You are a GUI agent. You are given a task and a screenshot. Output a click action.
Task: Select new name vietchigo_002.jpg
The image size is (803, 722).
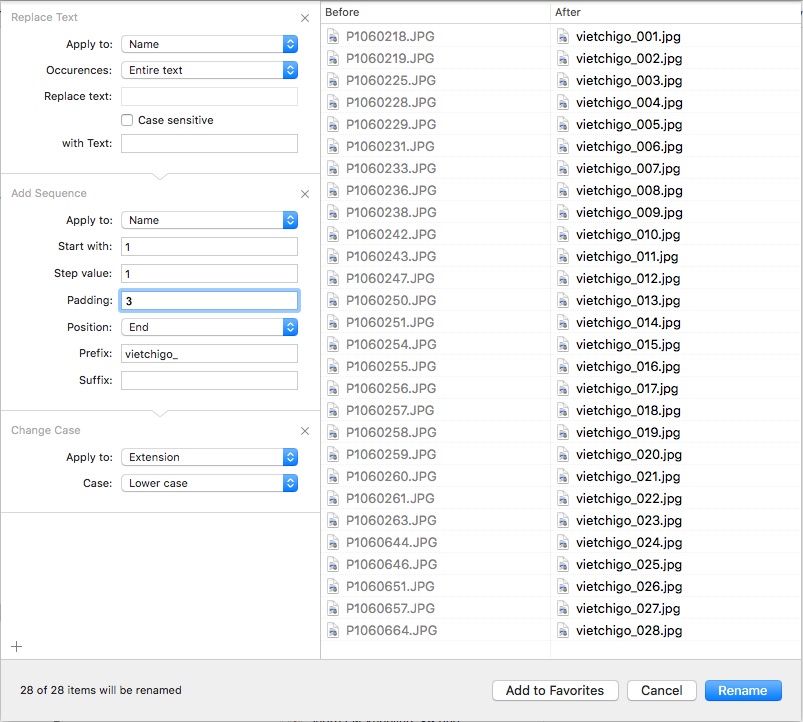click(x=629, y=59)
